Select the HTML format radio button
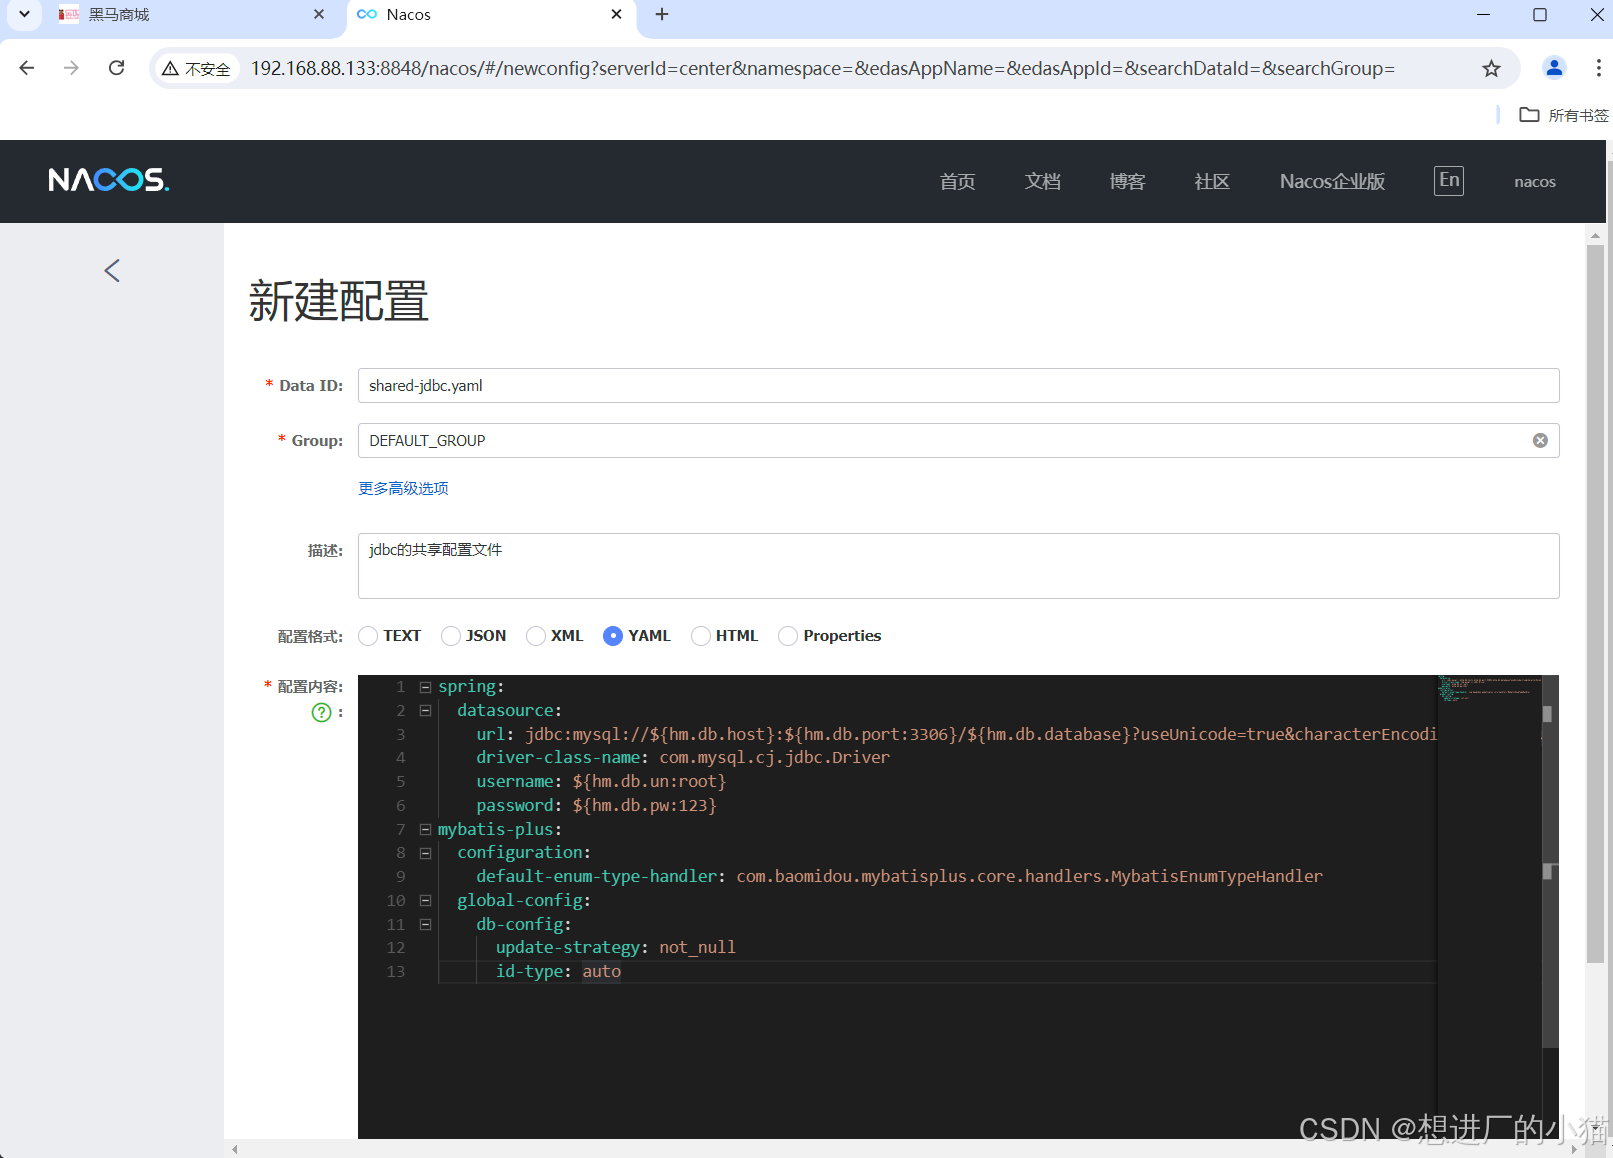Viewport: 1613px width, 1158px height. click(x=701, y=636)
